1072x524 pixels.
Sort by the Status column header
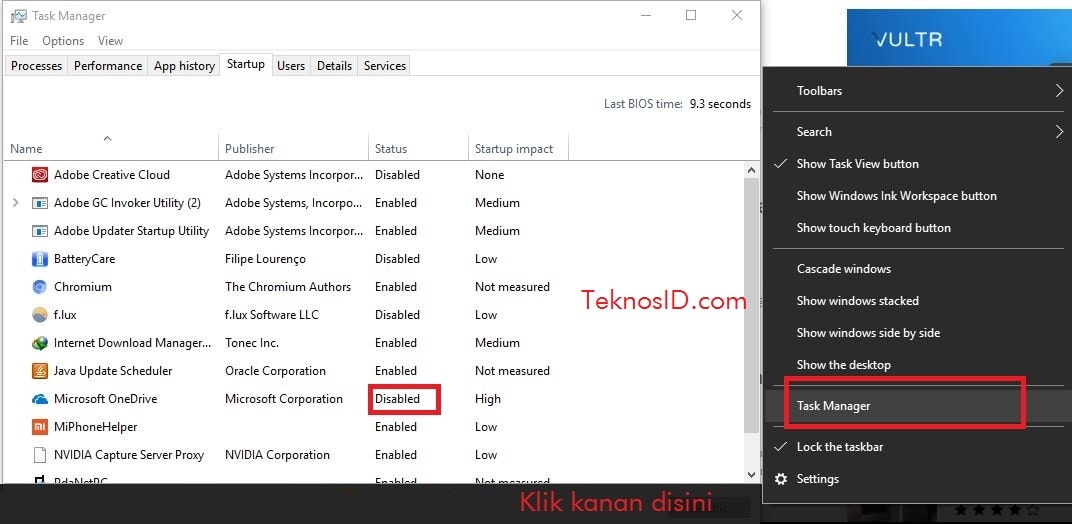tap(418, 148)
